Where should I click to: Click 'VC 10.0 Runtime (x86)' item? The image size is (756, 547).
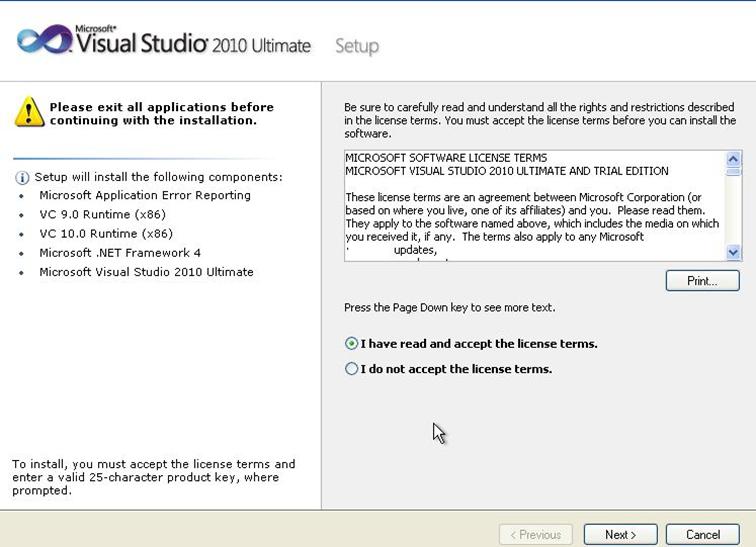coord(106,234)
